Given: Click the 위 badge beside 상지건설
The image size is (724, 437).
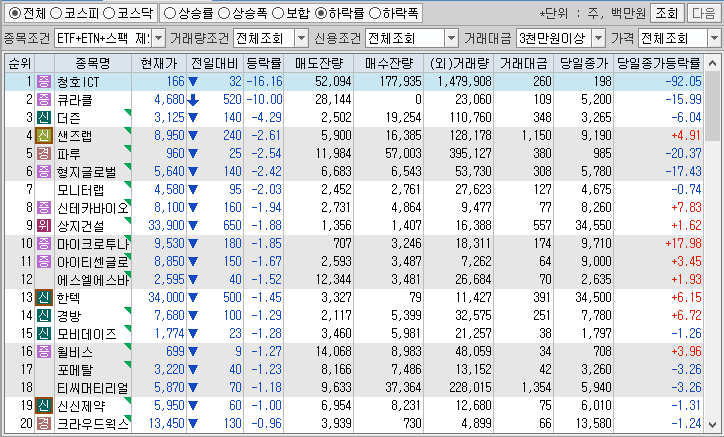Looking at the screenshot, I should [44, 226].
